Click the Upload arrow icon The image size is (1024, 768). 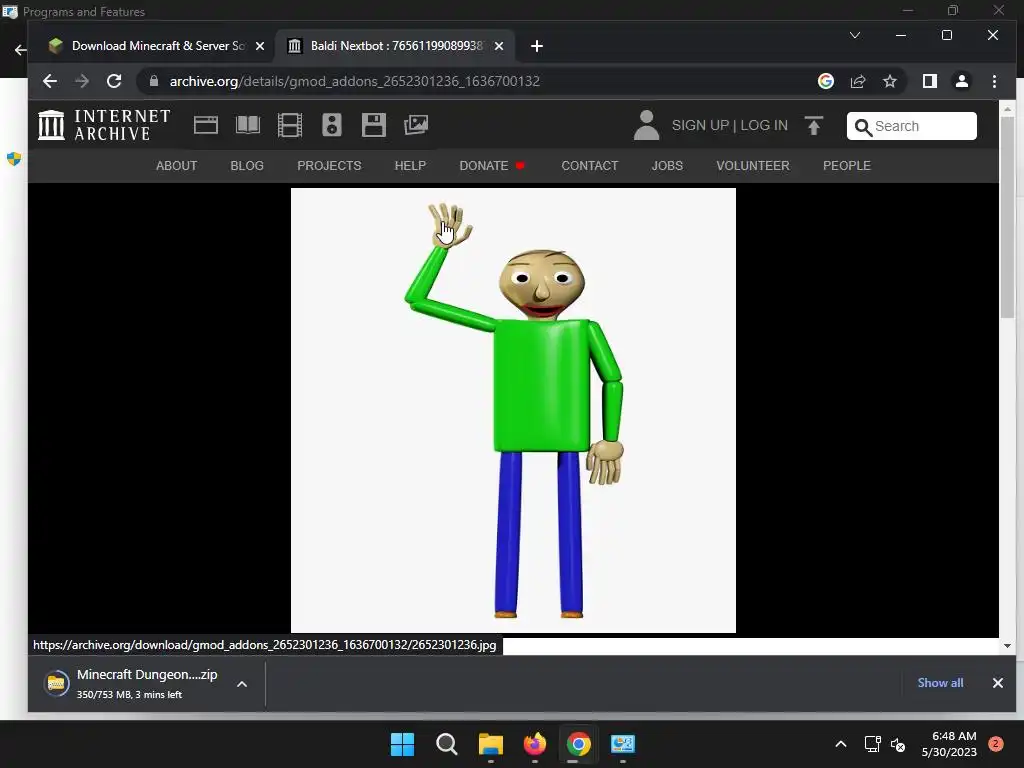click(x=814, y=125)
